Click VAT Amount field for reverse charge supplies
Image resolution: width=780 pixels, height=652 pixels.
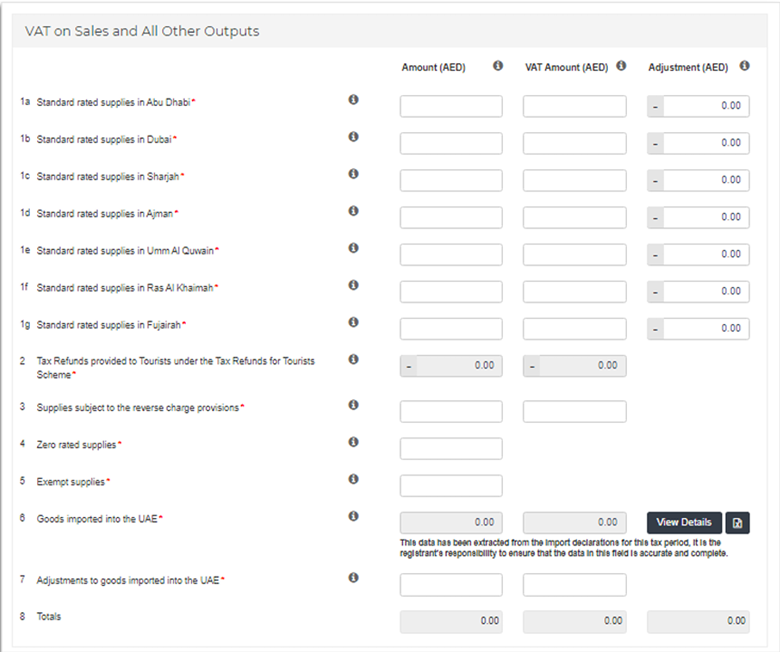574,411
